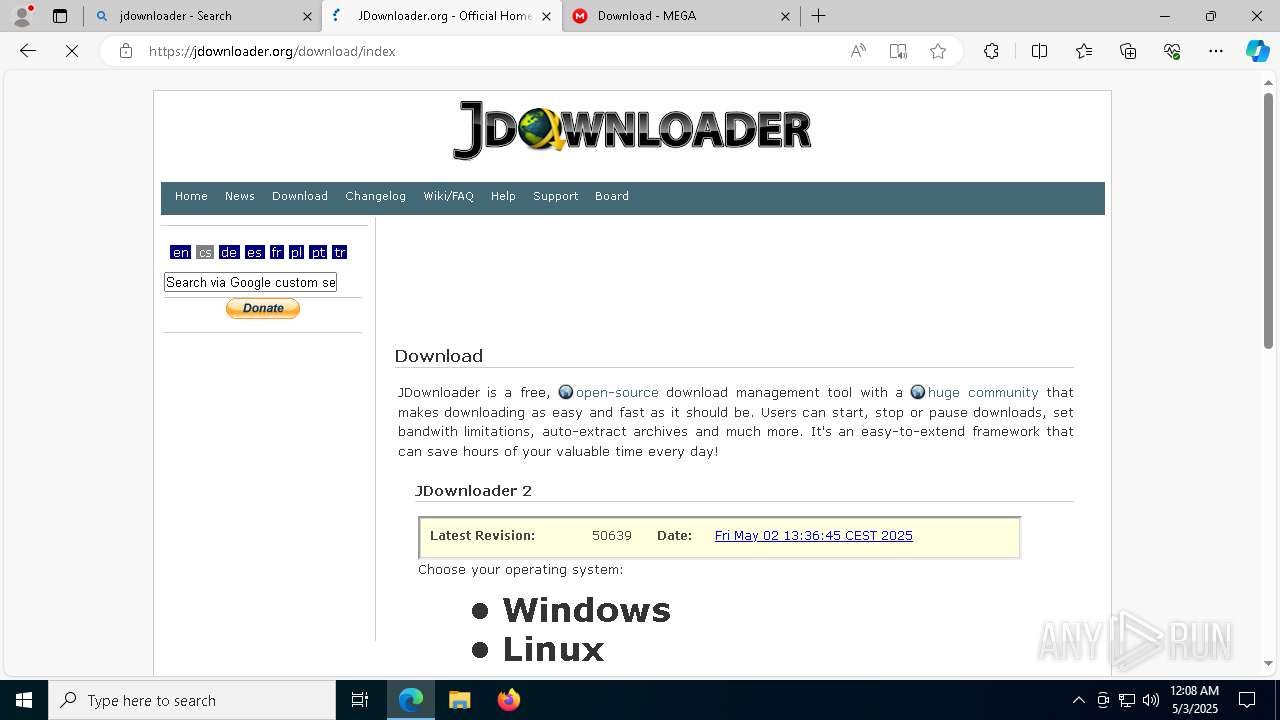
Task: Open the Windows Start menu
Action: coord(24,700)
